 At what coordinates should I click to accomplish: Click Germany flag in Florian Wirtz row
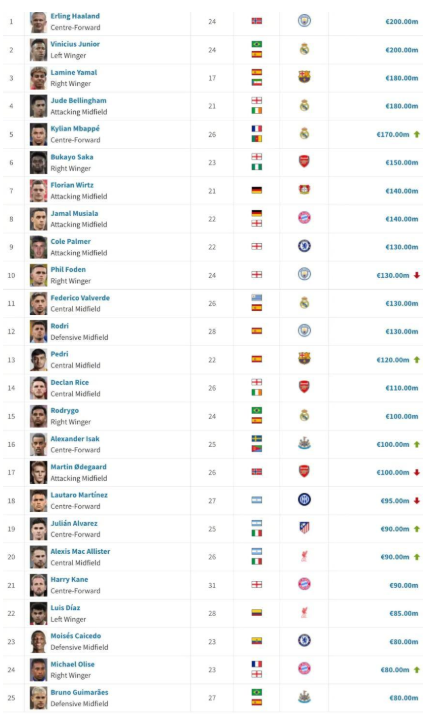tap(257, 190)
